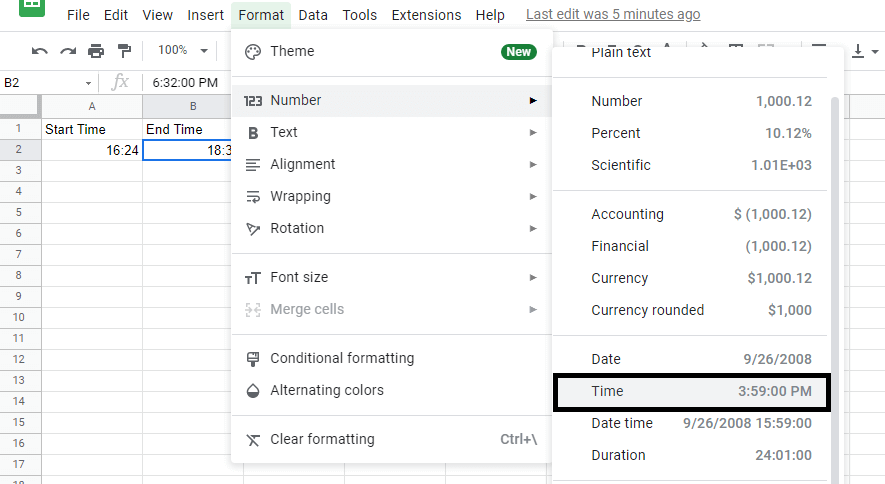Click the 'Start Time' cell
This screenshot has height=484, width=885.
tap(92, 129)
